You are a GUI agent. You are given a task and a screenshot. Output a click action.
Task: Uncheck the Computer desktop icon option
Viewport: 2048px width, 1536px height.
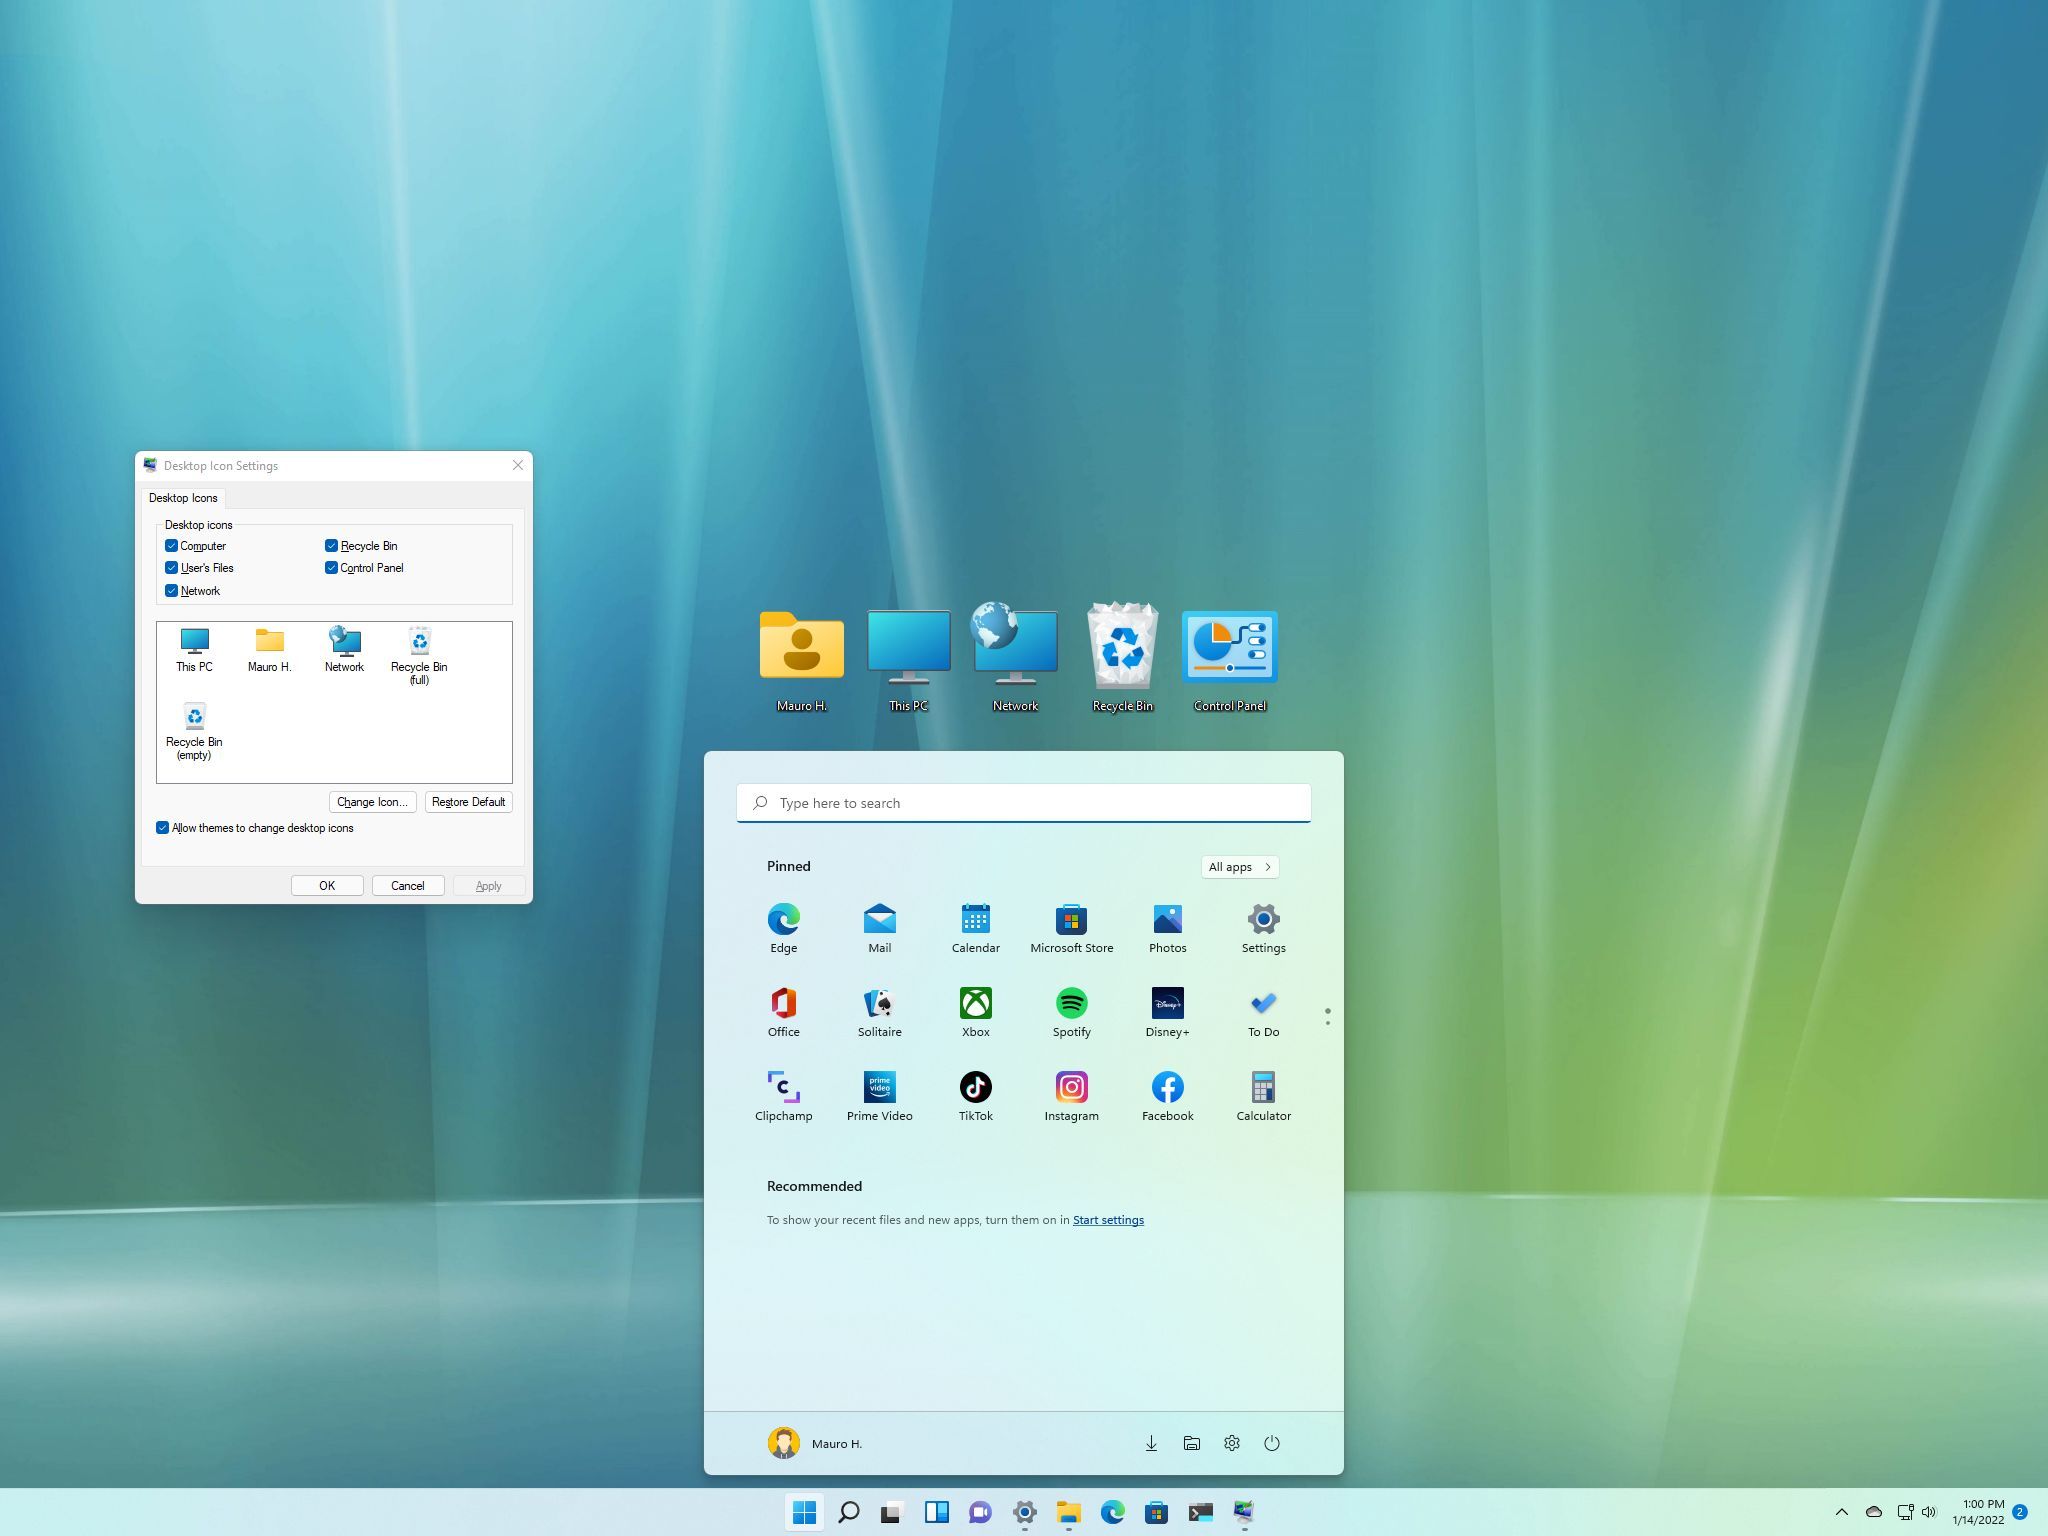pos(172,545)
